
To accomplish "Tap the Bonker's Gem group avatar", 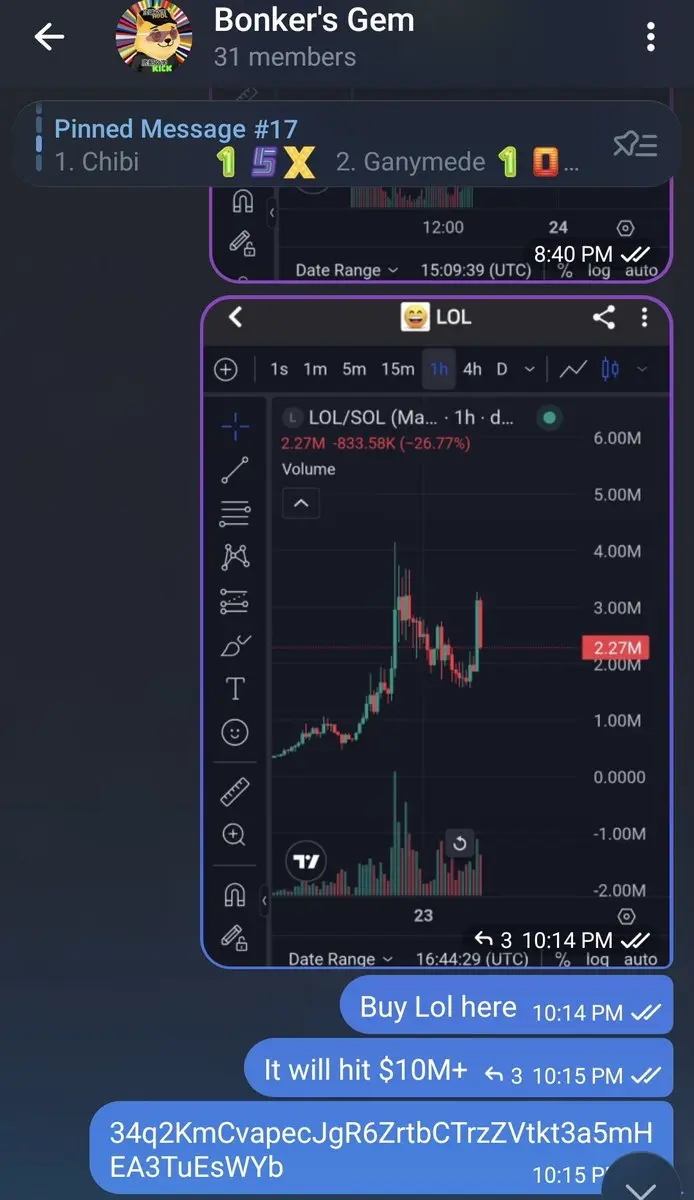I will (155, 38).
